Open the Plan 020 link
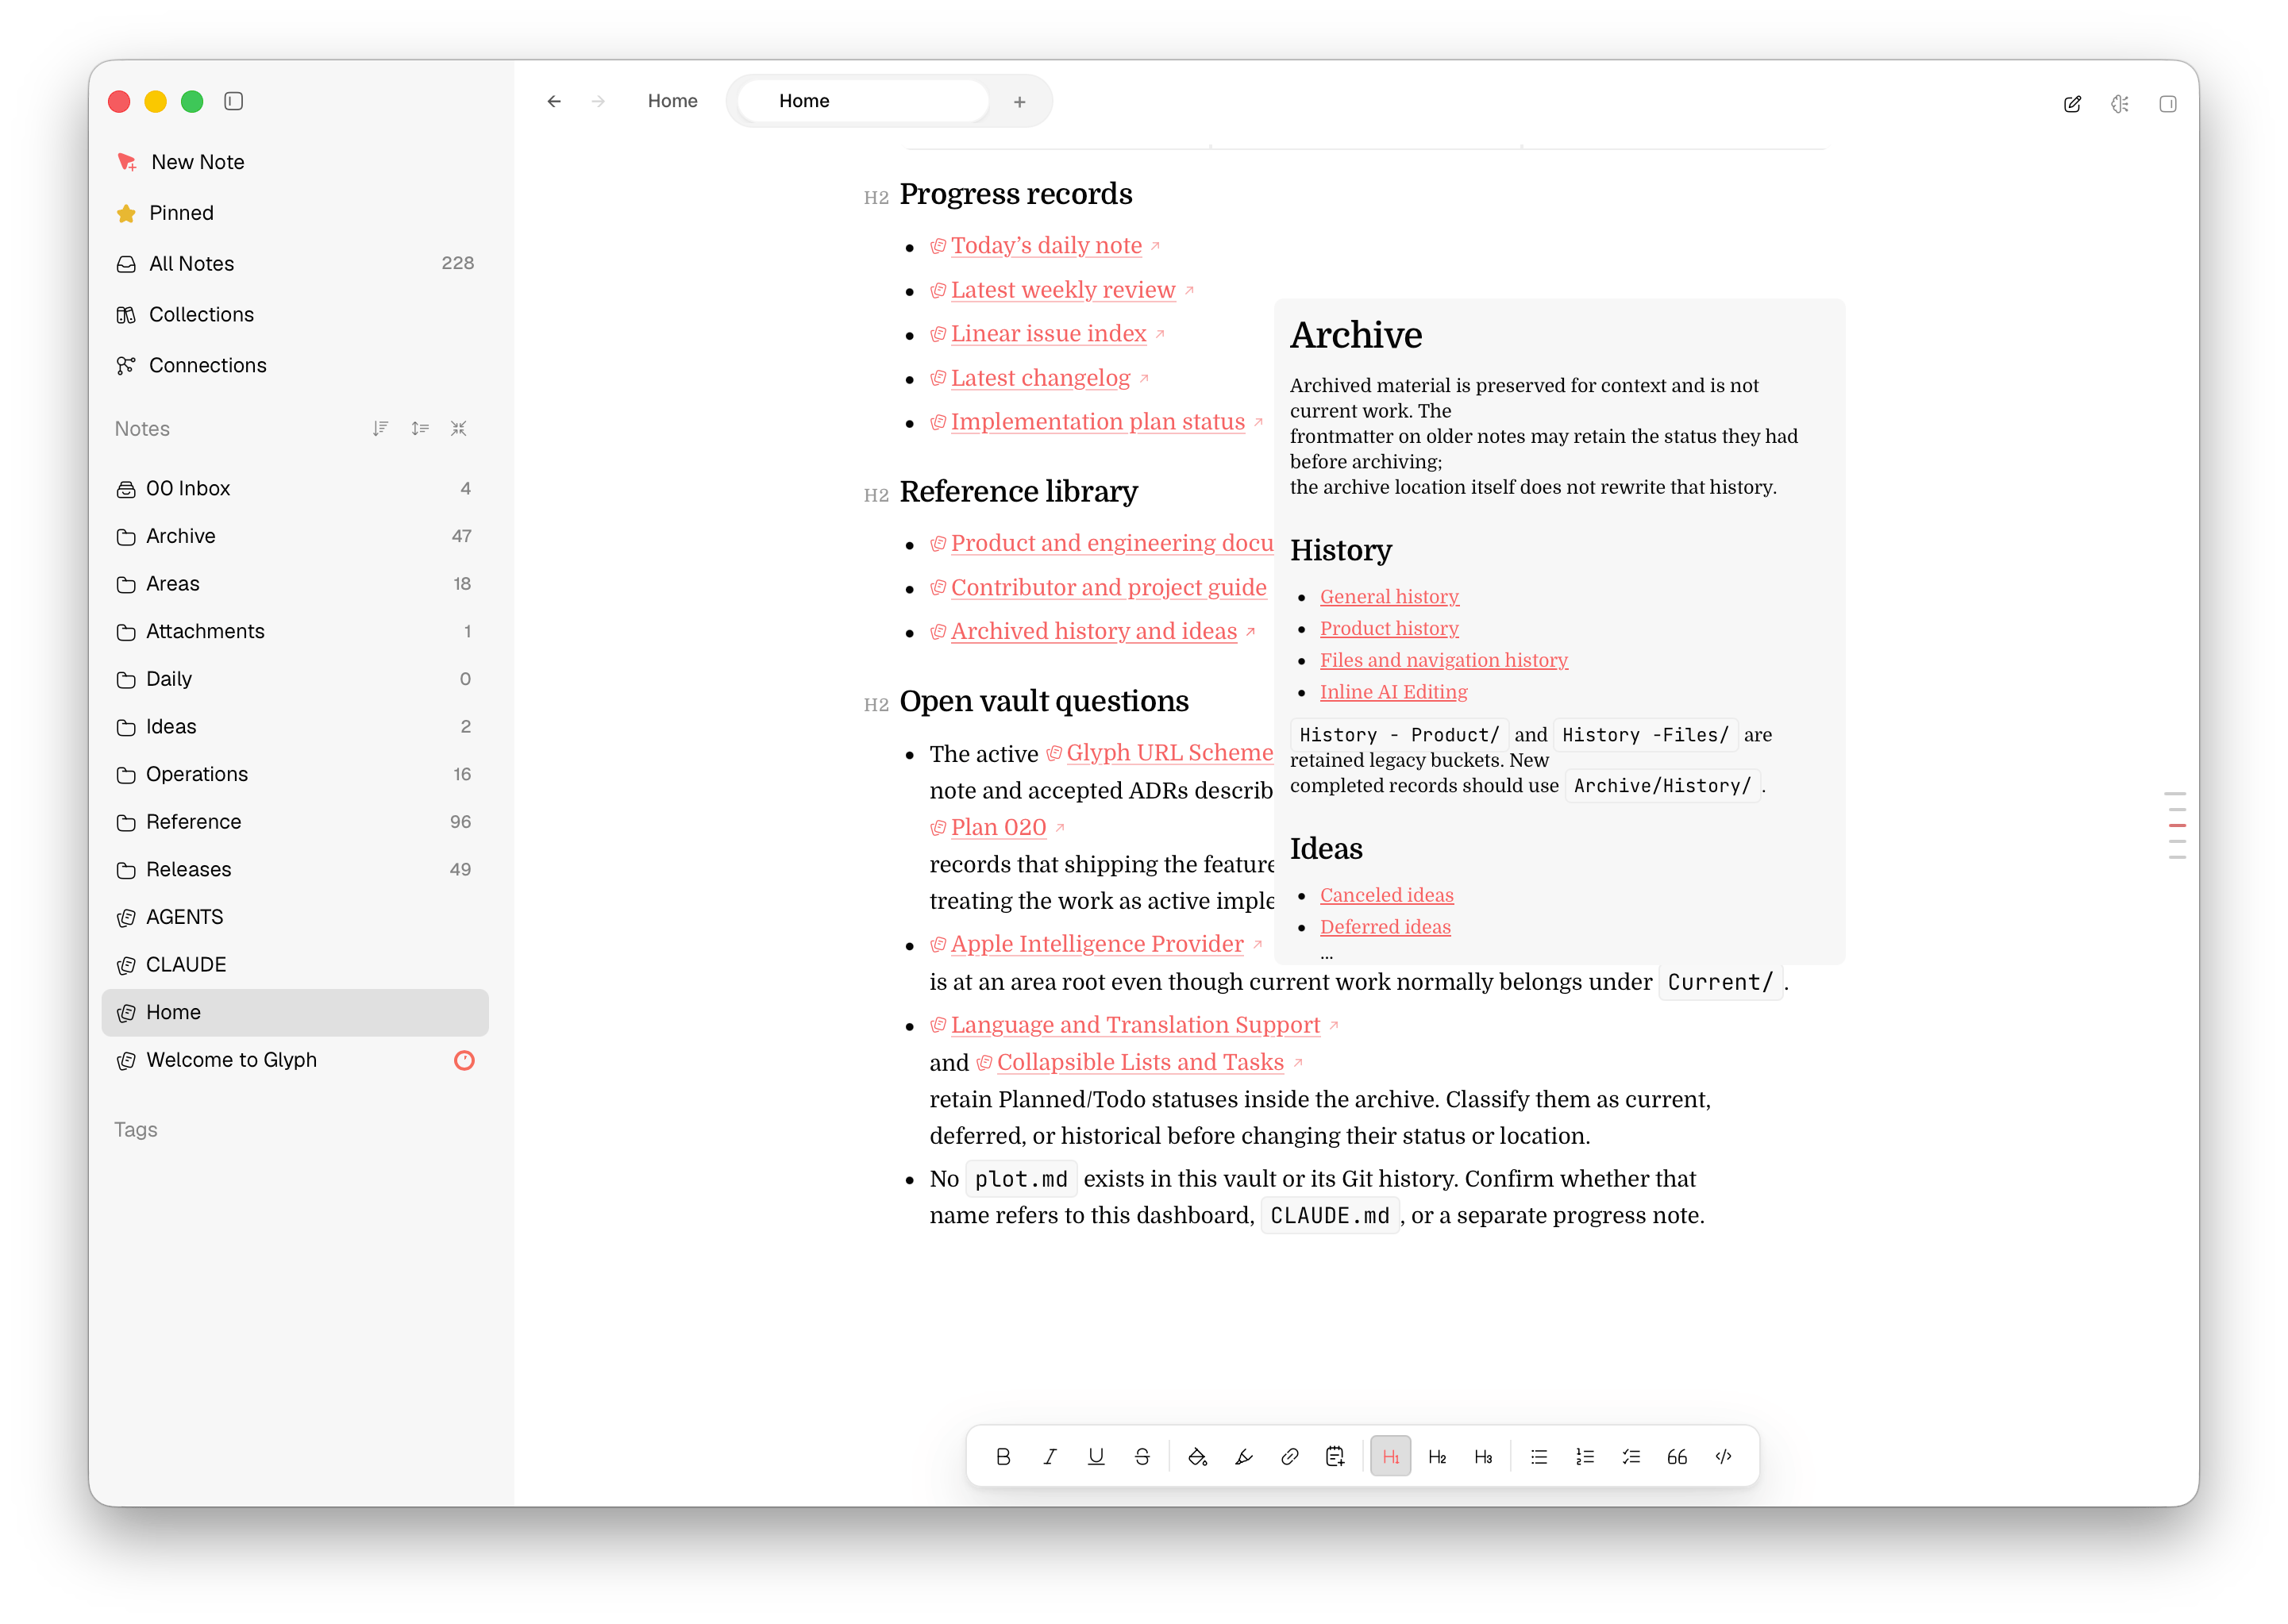 [998, 827]
